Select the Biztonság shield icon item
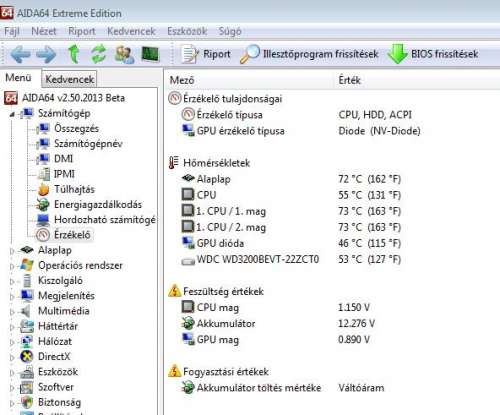 point(27,402)
